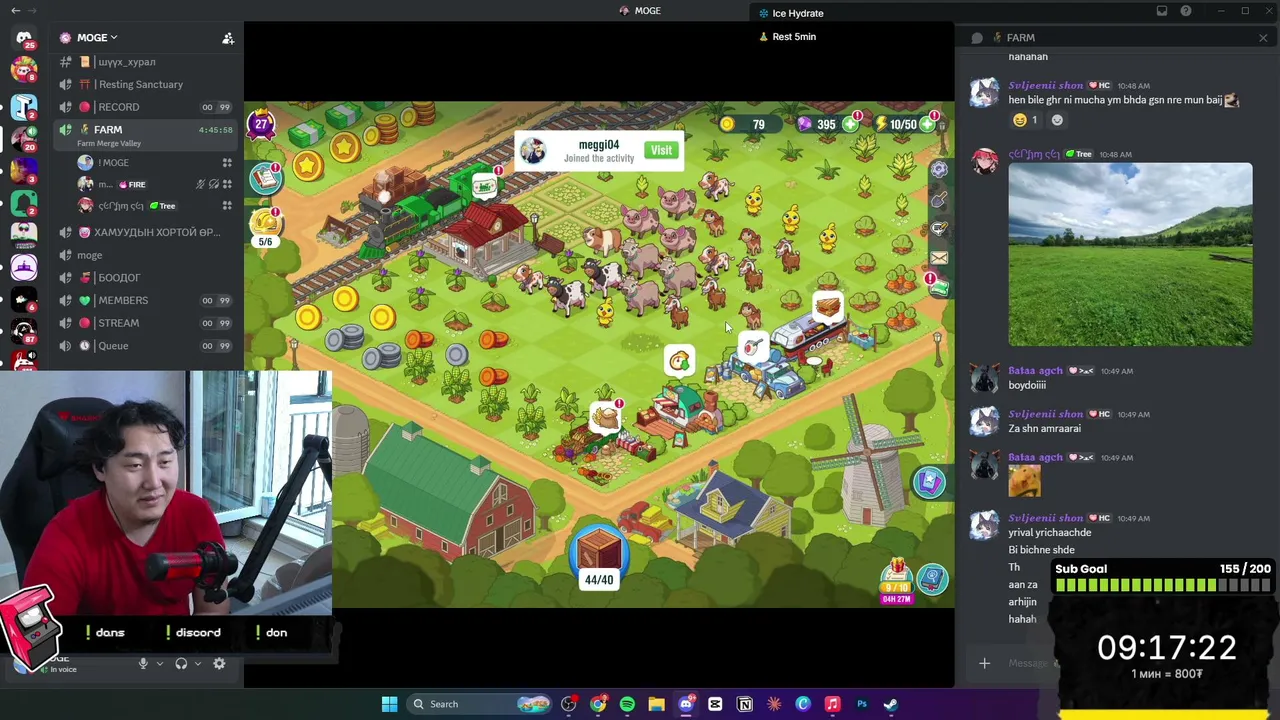This screenshot has height=720, width=1280.
Task: Toggle the laughing emoji reaction with count 1
Action: click(1024, 120)
